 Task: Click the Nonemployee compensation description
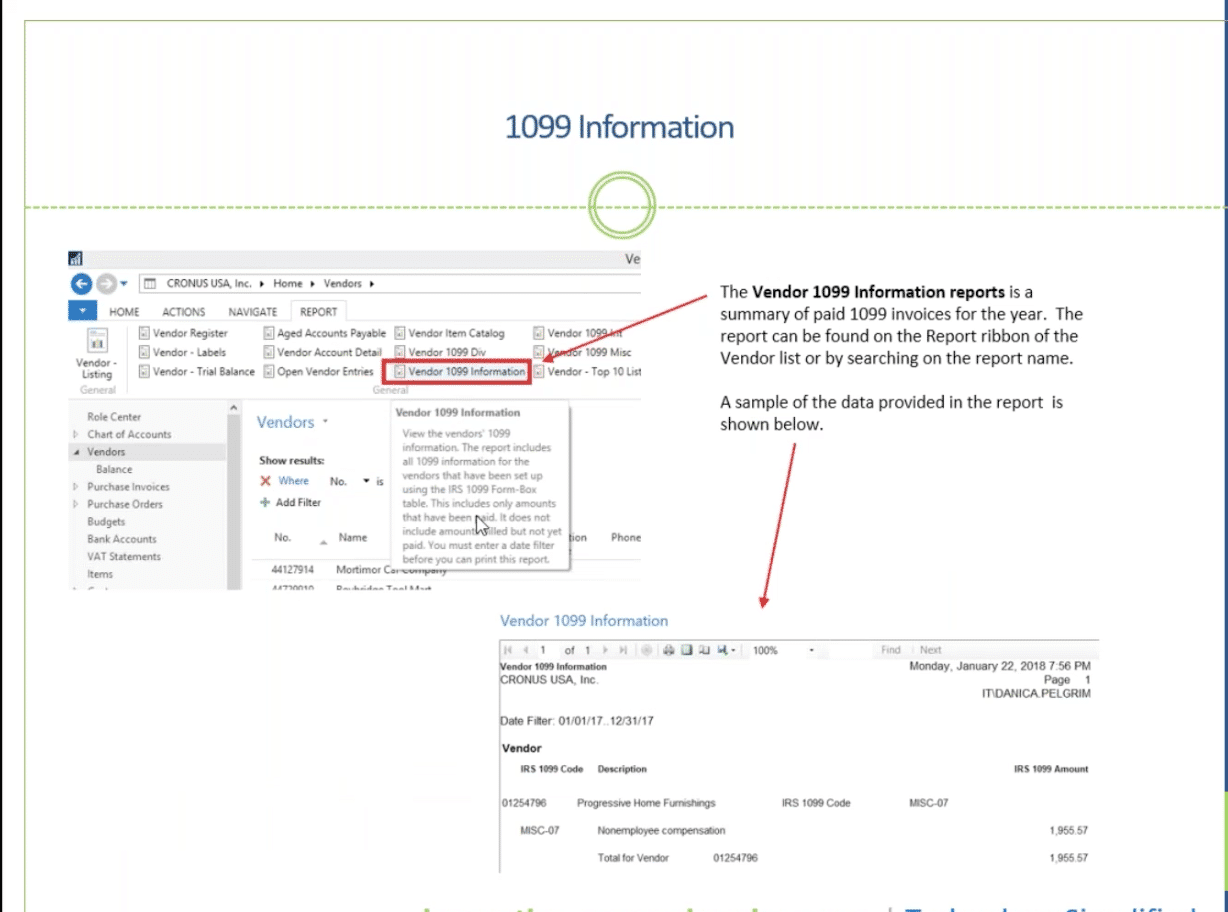tap(661, 830)
